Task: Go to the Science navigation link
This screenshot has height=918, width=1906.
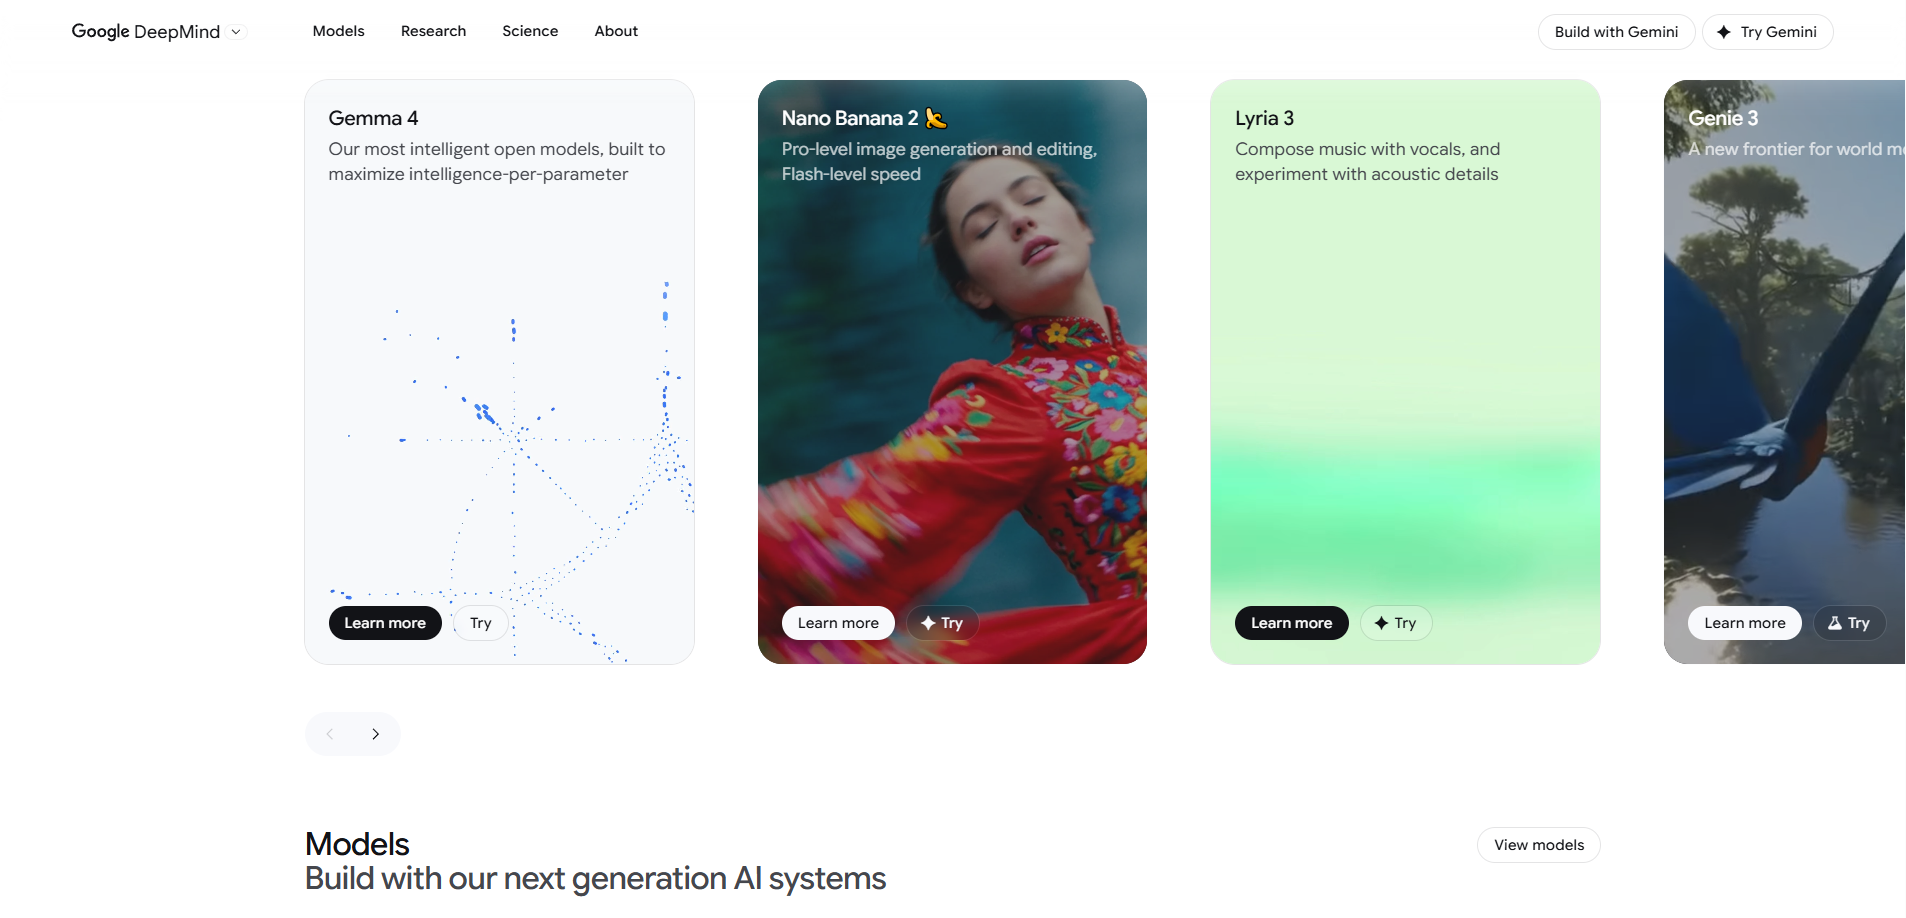Action: coord(530,31)
